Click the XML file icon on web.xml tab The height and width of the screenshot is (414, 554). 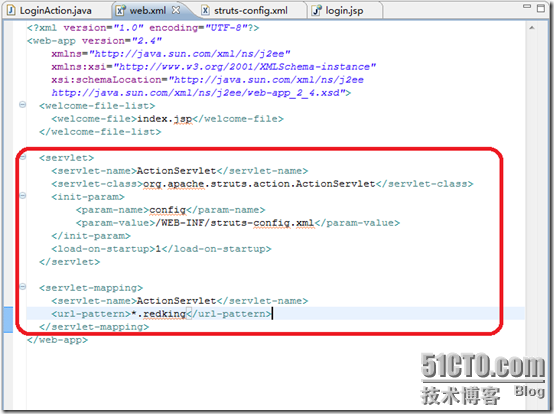pyautogui.click(x=121, y=11)
